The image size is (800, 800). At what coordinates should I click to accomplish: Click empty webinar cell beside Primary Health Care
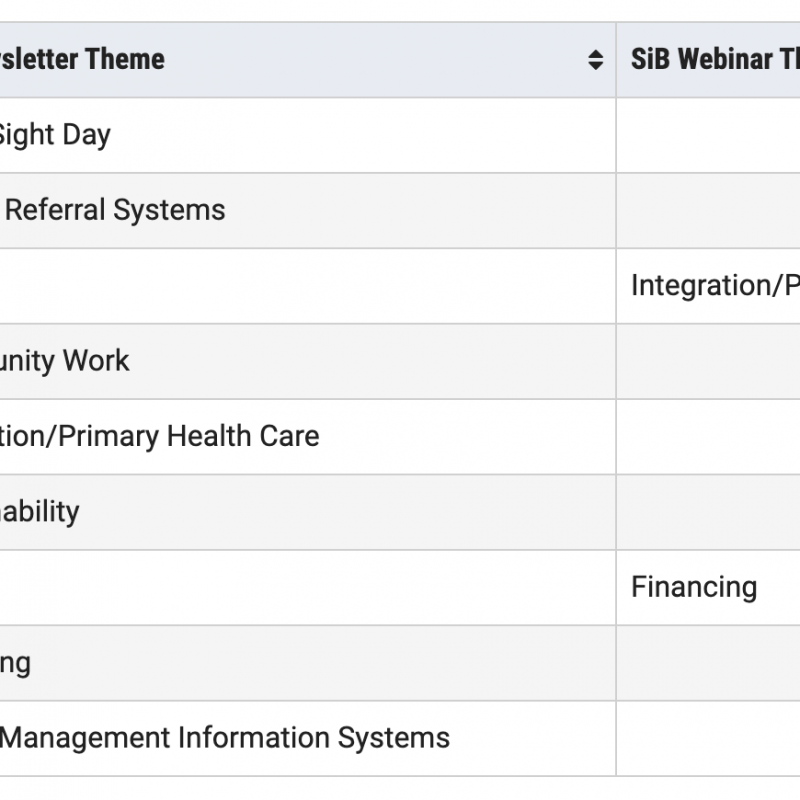tap(708, 437)
